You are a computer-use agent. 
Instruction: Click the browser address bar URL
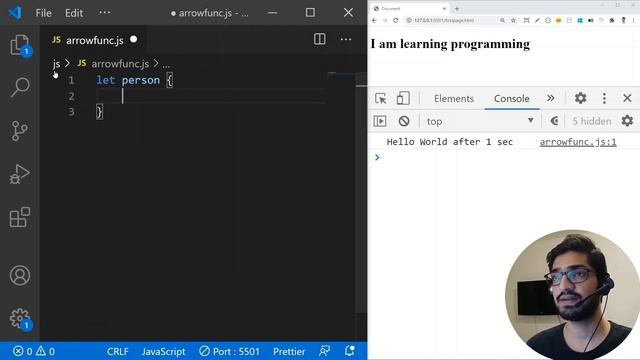pyautogui.click(x=444, y=20)
